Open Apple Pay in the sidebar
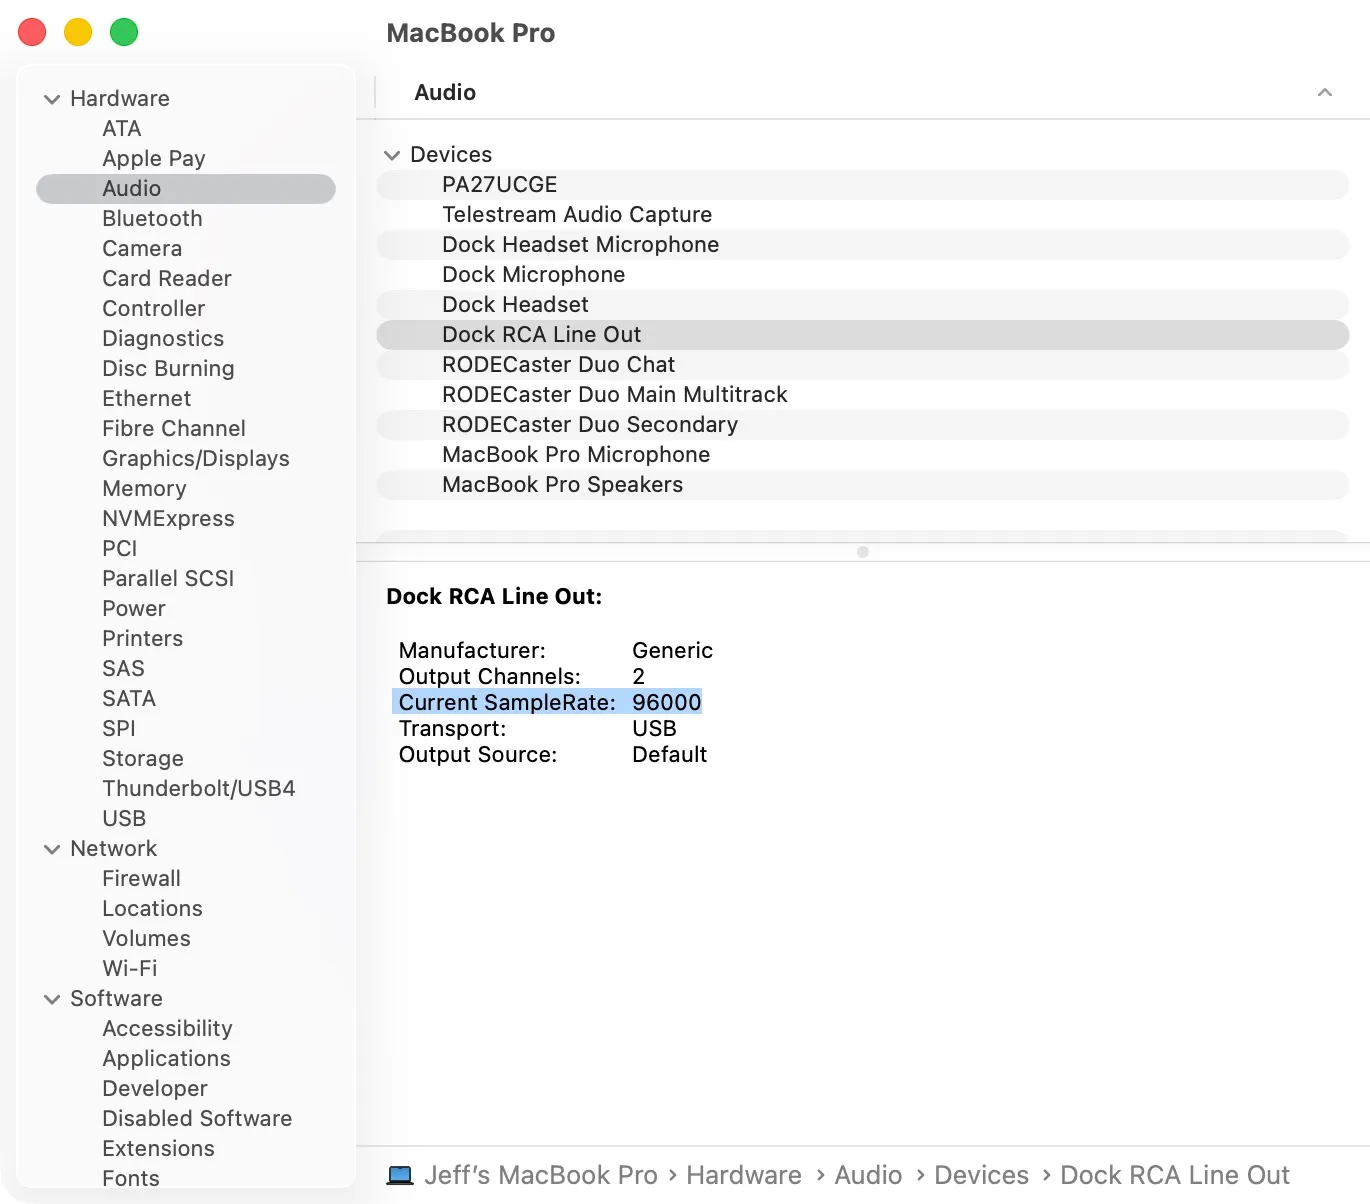Image resolution: width=1370 pixels, height=1204 pixels. pos(154,159)
